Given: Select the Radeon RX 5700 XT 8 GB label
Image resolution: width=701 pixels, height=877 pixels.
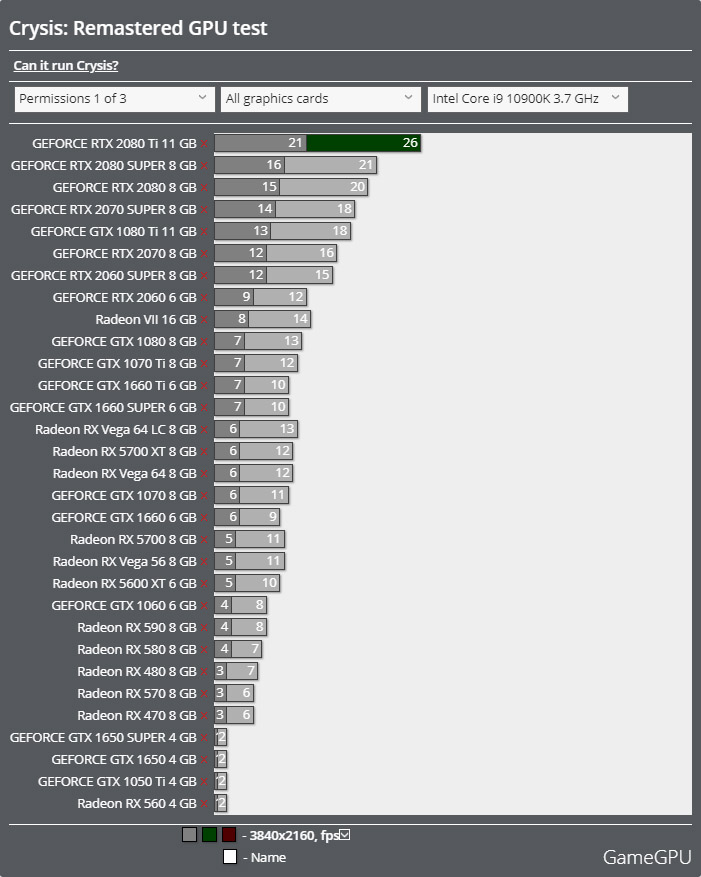Looking at the screenshot, I should click(124, 452).
